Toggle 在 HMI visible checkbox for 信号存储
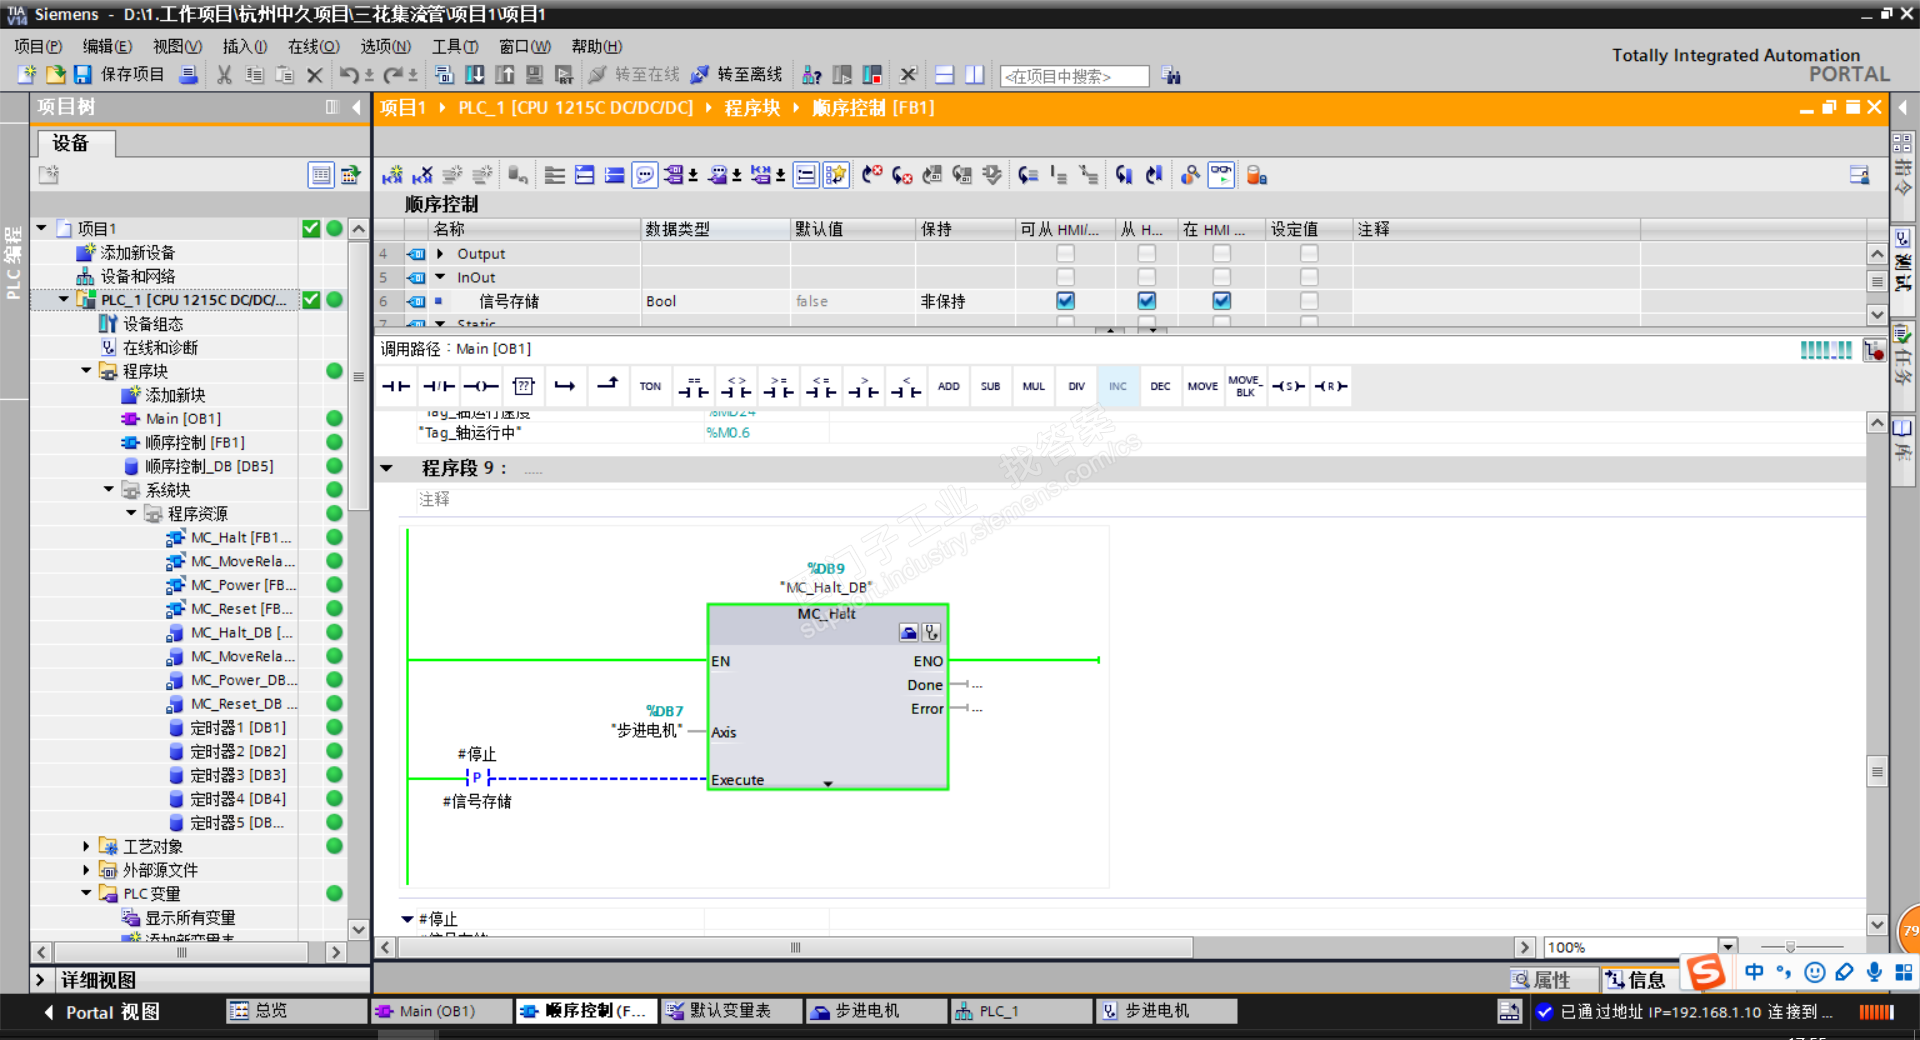Viewport: 1920px width, 1040px height. click(x=1221, y=301)
